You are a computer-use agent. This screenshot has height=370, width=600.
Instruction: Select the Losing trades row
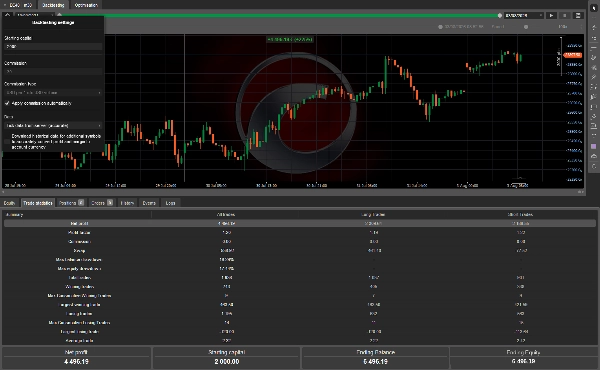300,314
